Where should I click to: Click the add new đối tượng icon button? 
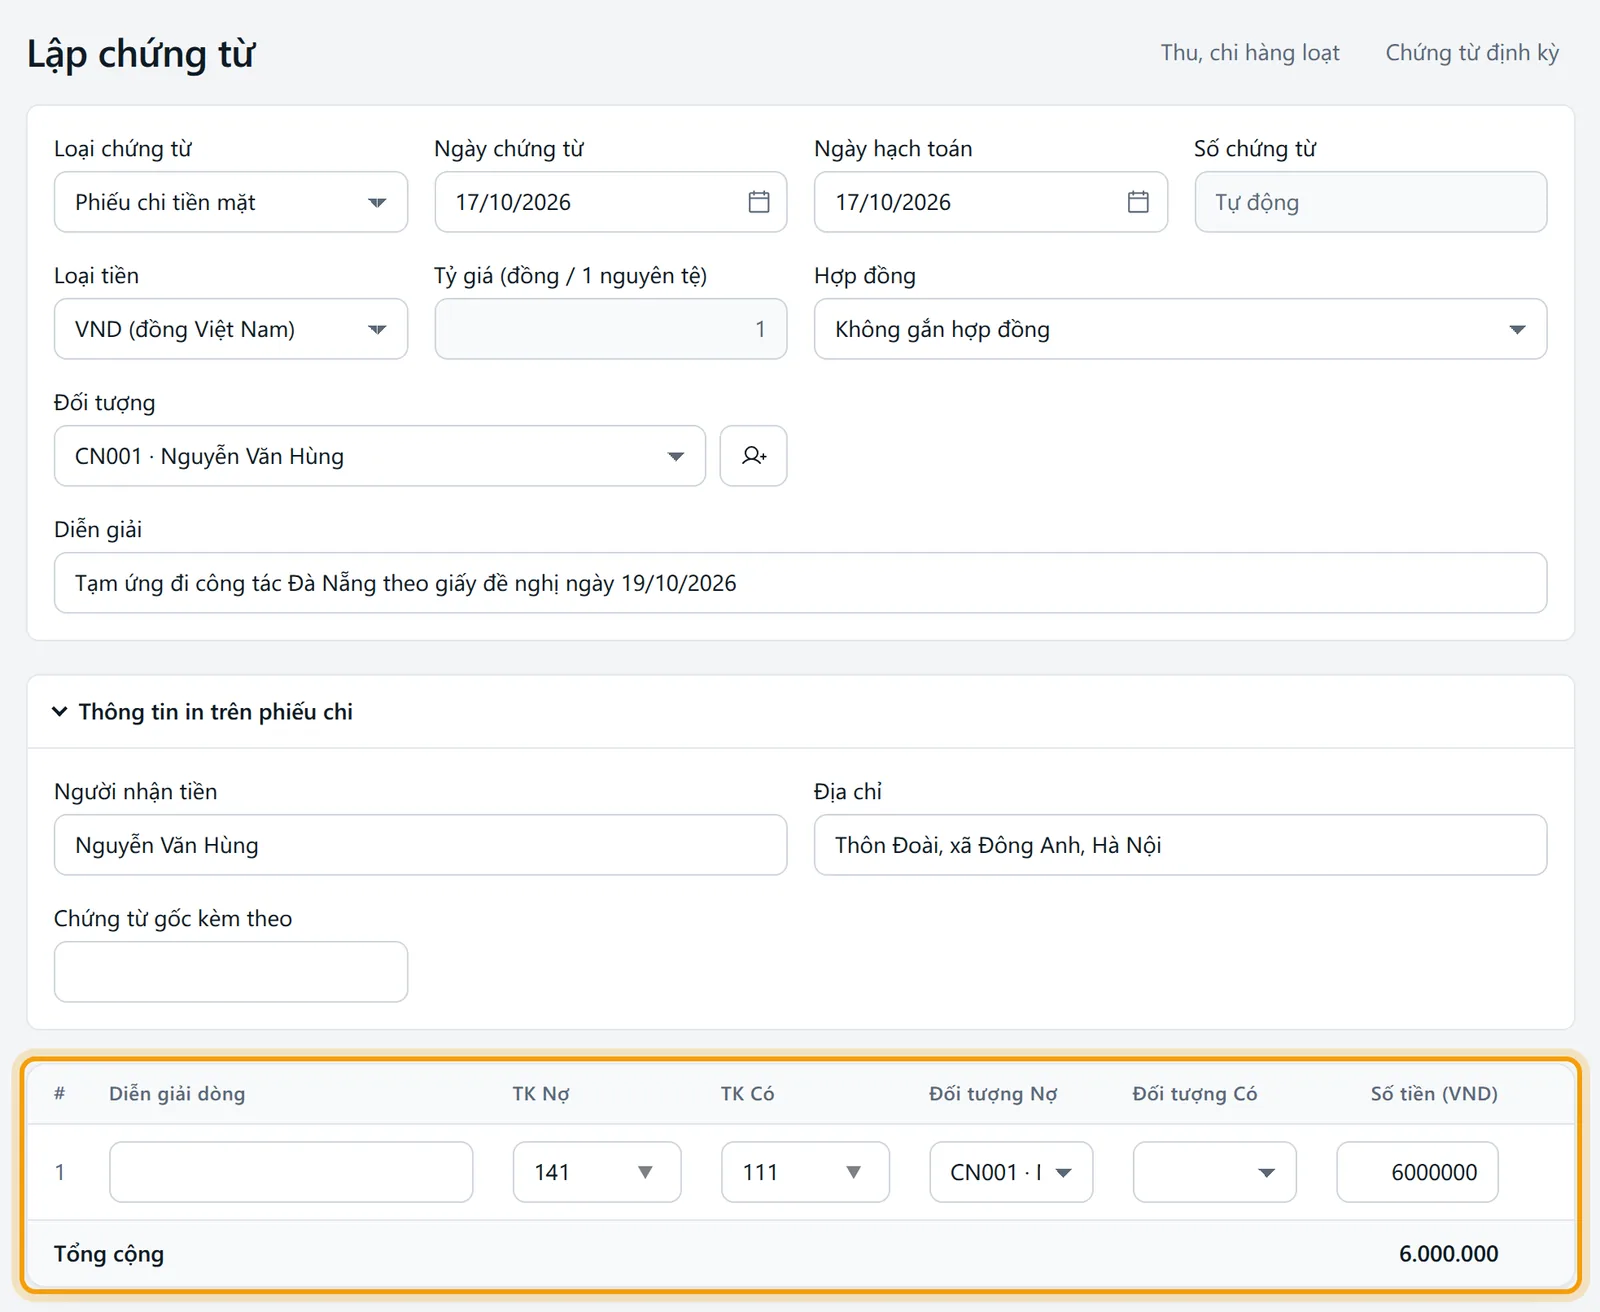click(x=753, y=456)
